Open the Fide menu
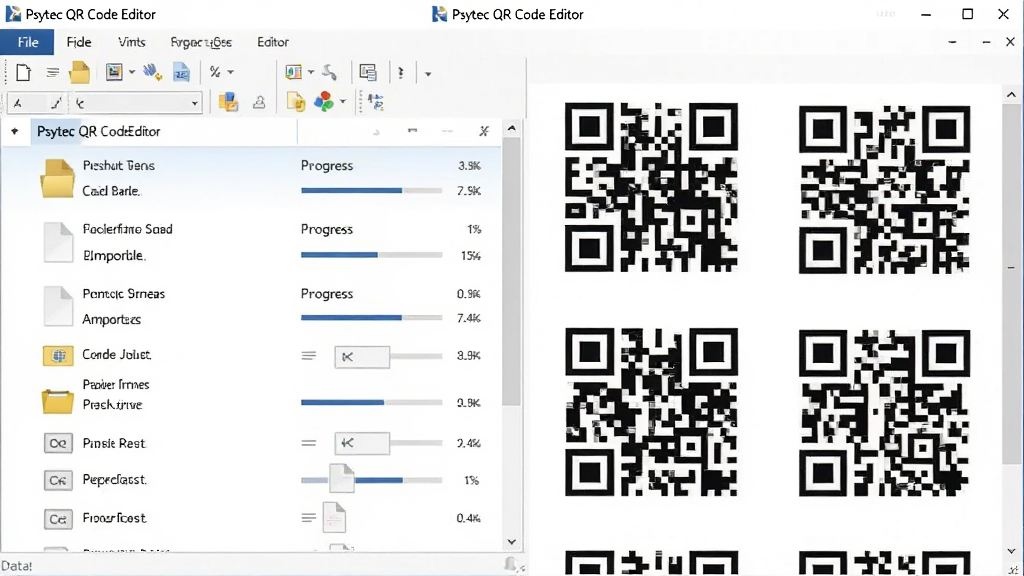 pos(79,42)
